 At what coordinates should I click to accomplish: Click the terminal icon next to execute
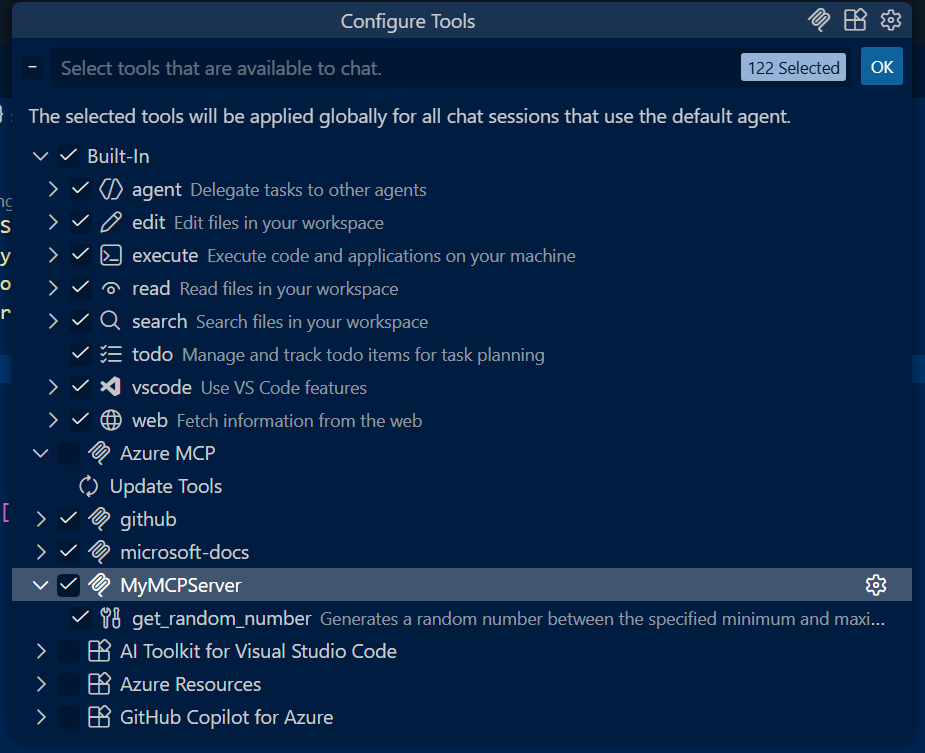(x=110, y=254)
